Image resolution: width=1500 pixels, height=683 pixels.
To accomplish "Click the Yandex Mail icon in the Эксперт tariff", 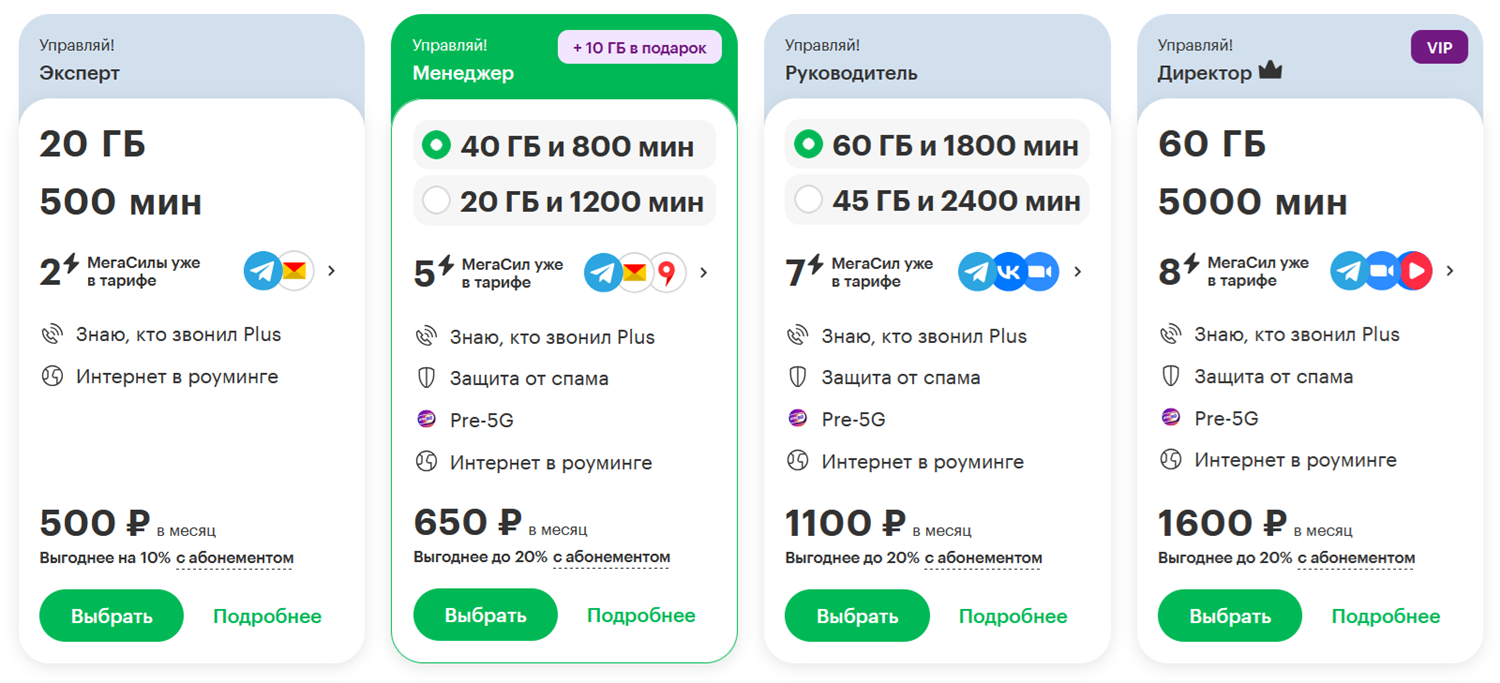I will (x=295, y=271).
